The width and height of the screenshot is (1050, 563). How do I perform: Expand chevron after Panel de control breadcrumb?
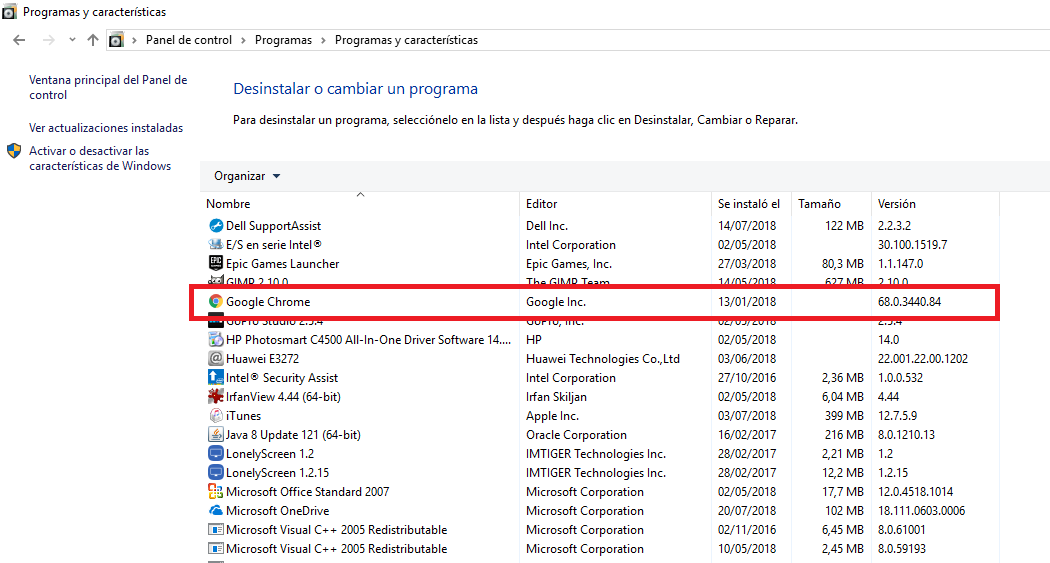pyautogui.click(x=243, y=40)
